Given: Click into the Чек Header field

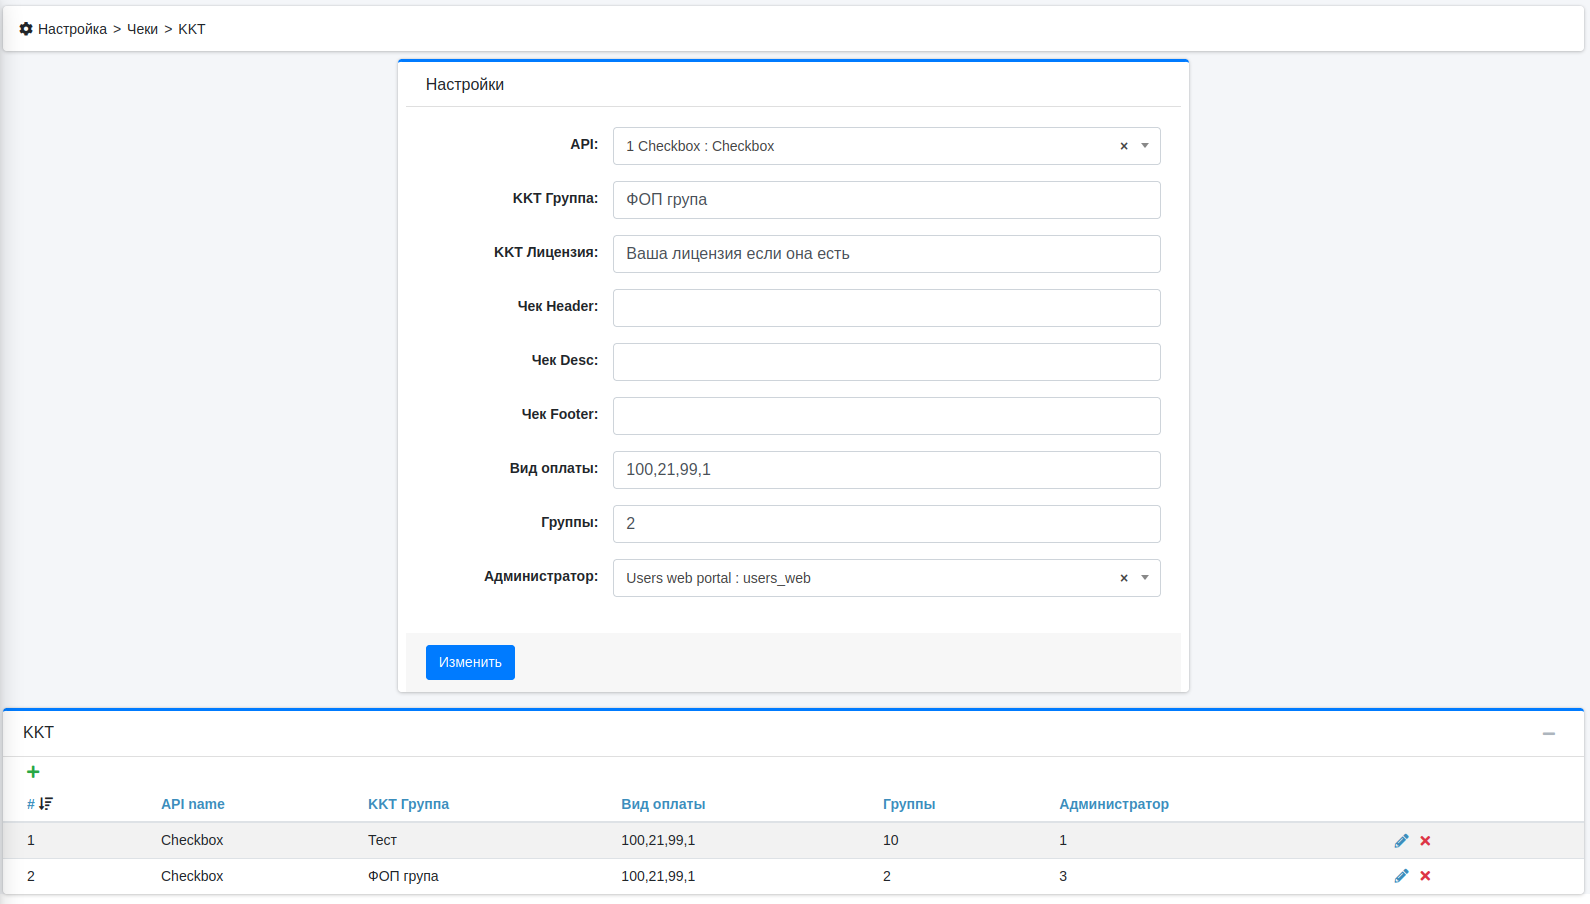Looking at the screenshot, I should click(x=886, y=308).
